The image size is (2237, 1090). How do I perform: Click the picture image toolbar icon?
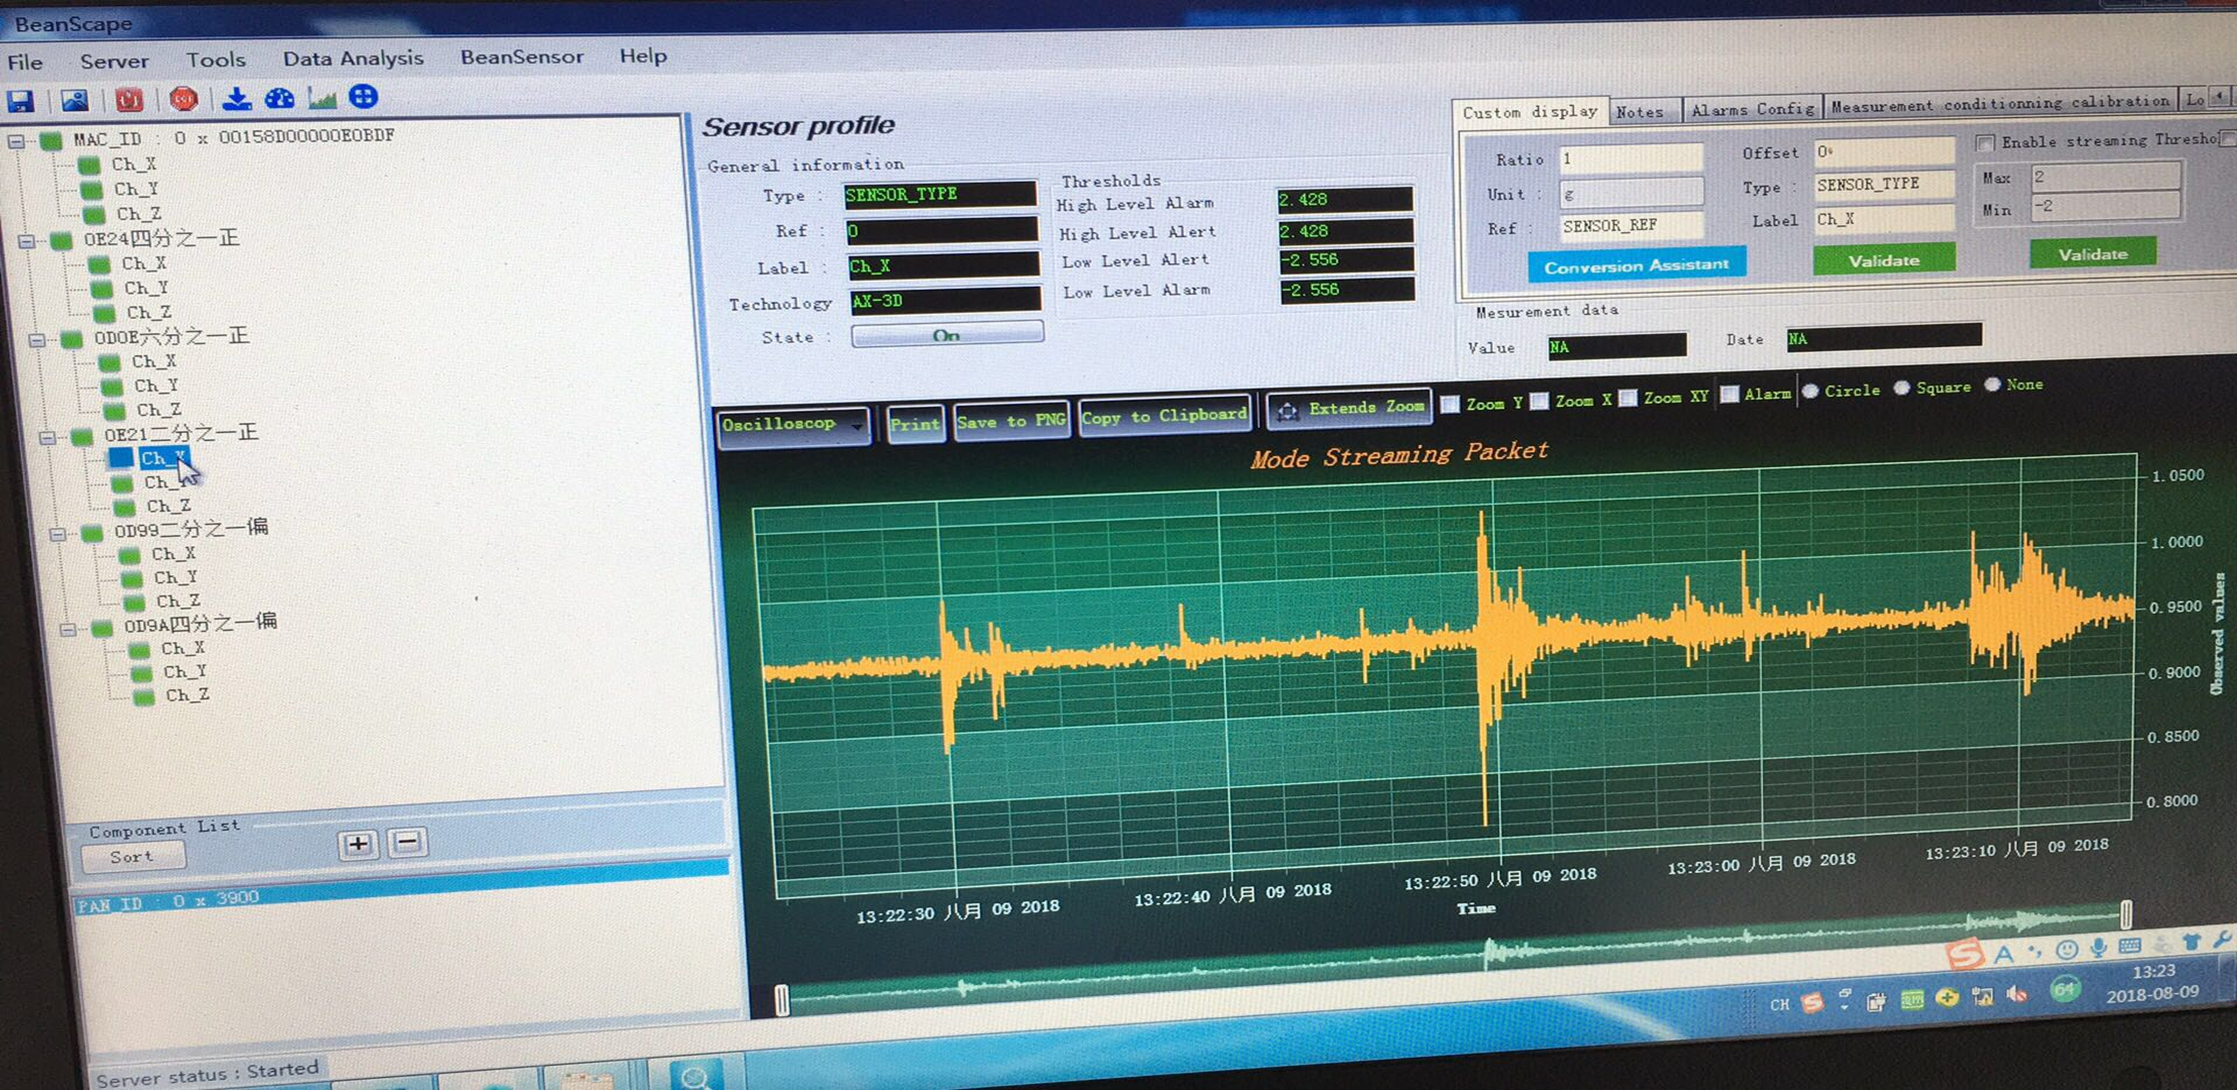pos(75,100)
